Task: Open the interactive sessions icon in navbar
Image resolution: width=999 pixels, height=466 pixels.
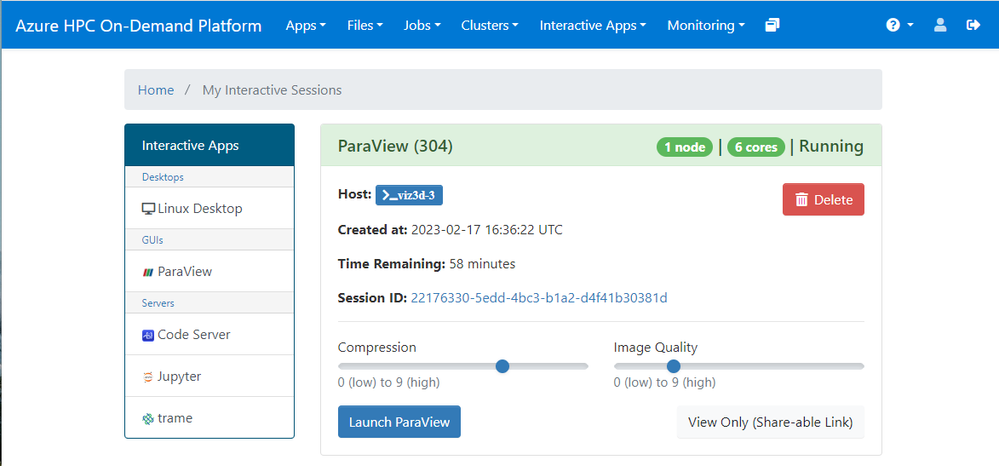Action: click(x=772, y=25)
